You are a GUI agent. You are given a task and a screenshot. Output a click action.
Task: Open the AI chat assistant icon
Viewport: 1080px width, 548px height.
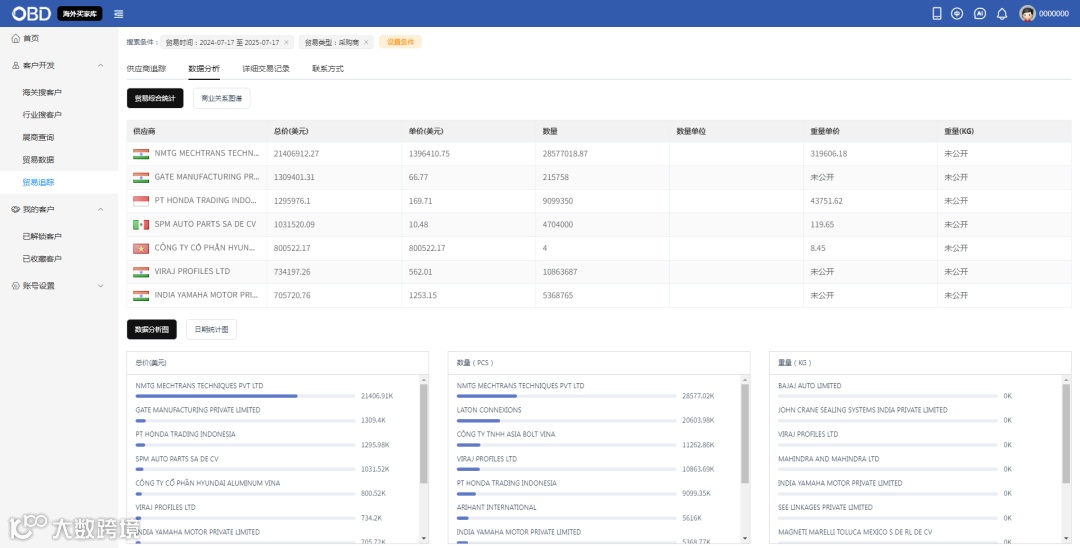click(x=979, y=13)
